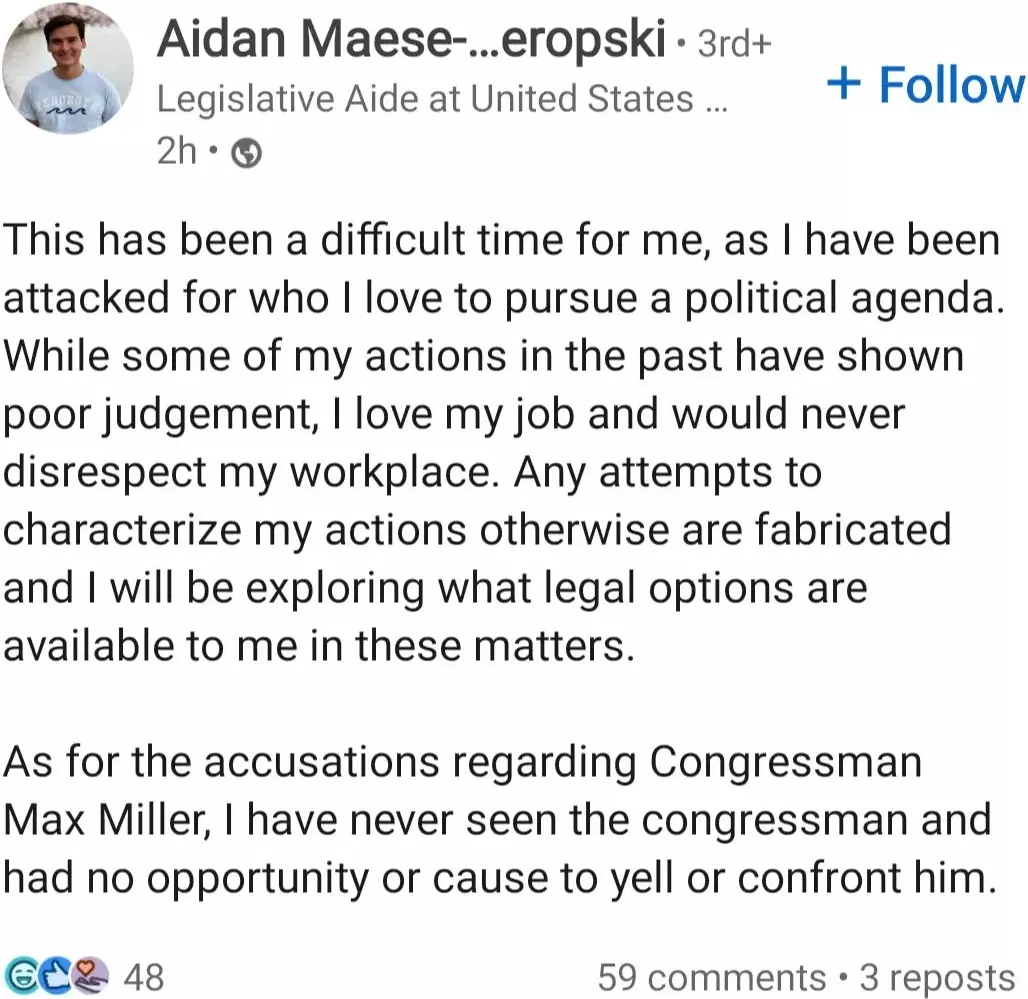Open the author name Aidan Maese-...eropski
This screenshot has width=1028, height=999.
411,40
